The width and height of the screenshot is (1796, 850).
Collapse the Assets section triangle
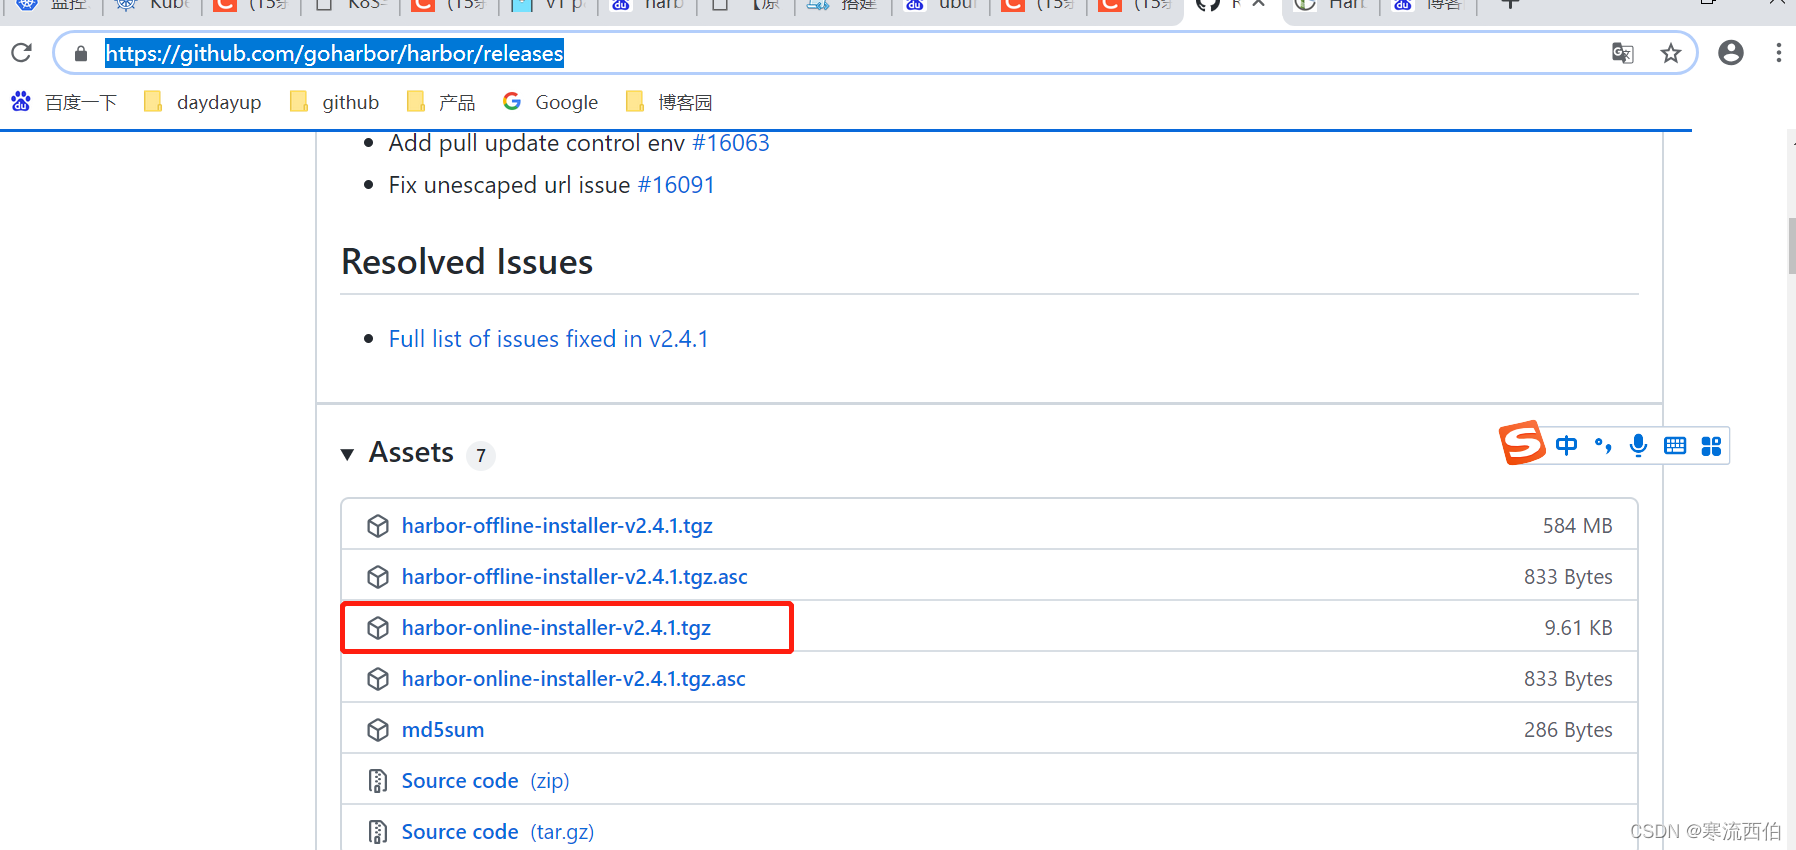coord(347,454)
